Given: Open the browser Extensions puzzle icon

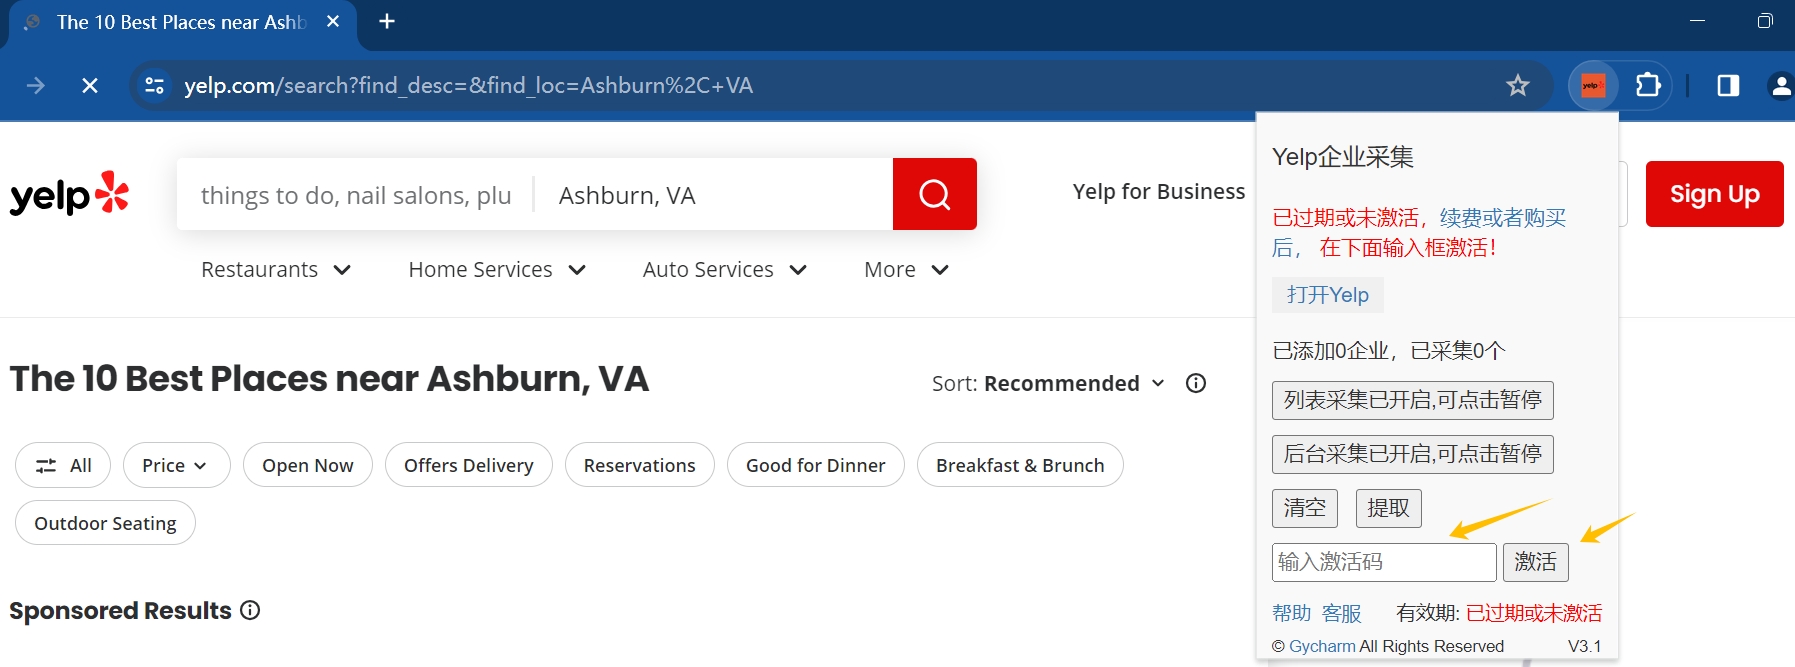Looking at the screenshot, I should point(1648,86).
